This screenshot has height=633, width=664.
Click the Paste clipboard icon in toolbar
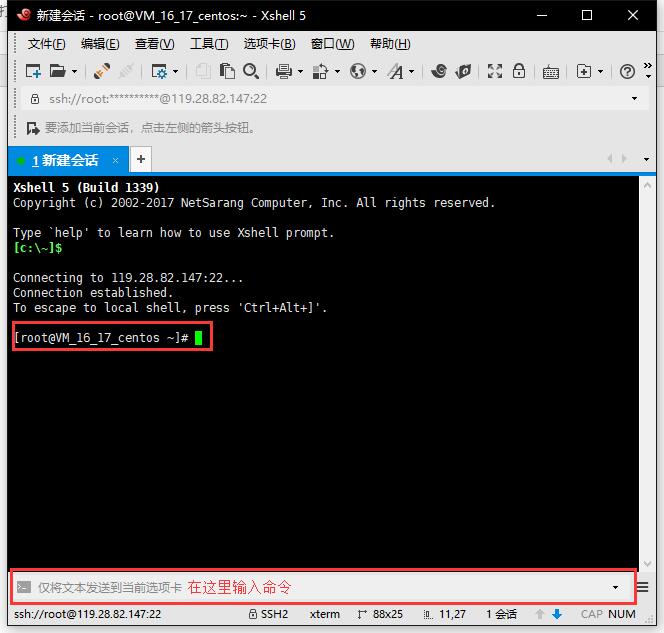tap(228, 71)
